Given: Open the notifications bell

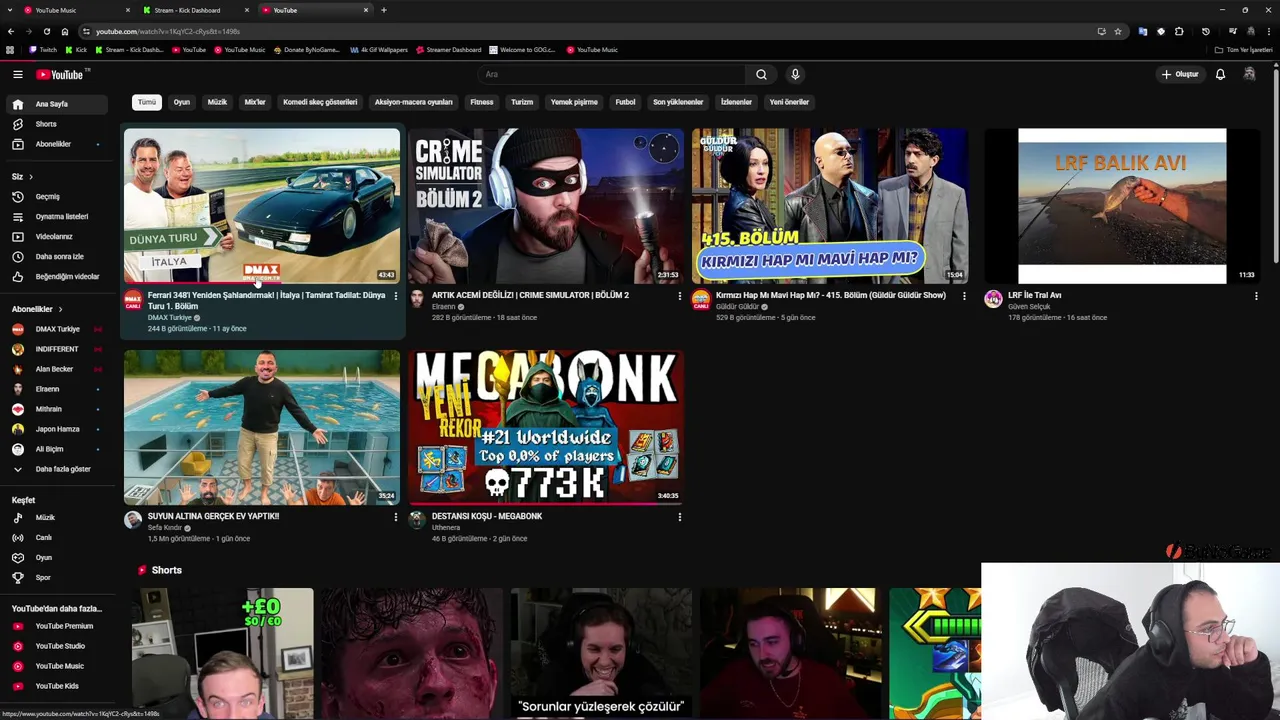Looking at the screenshot, I should tap(1220, 74).
